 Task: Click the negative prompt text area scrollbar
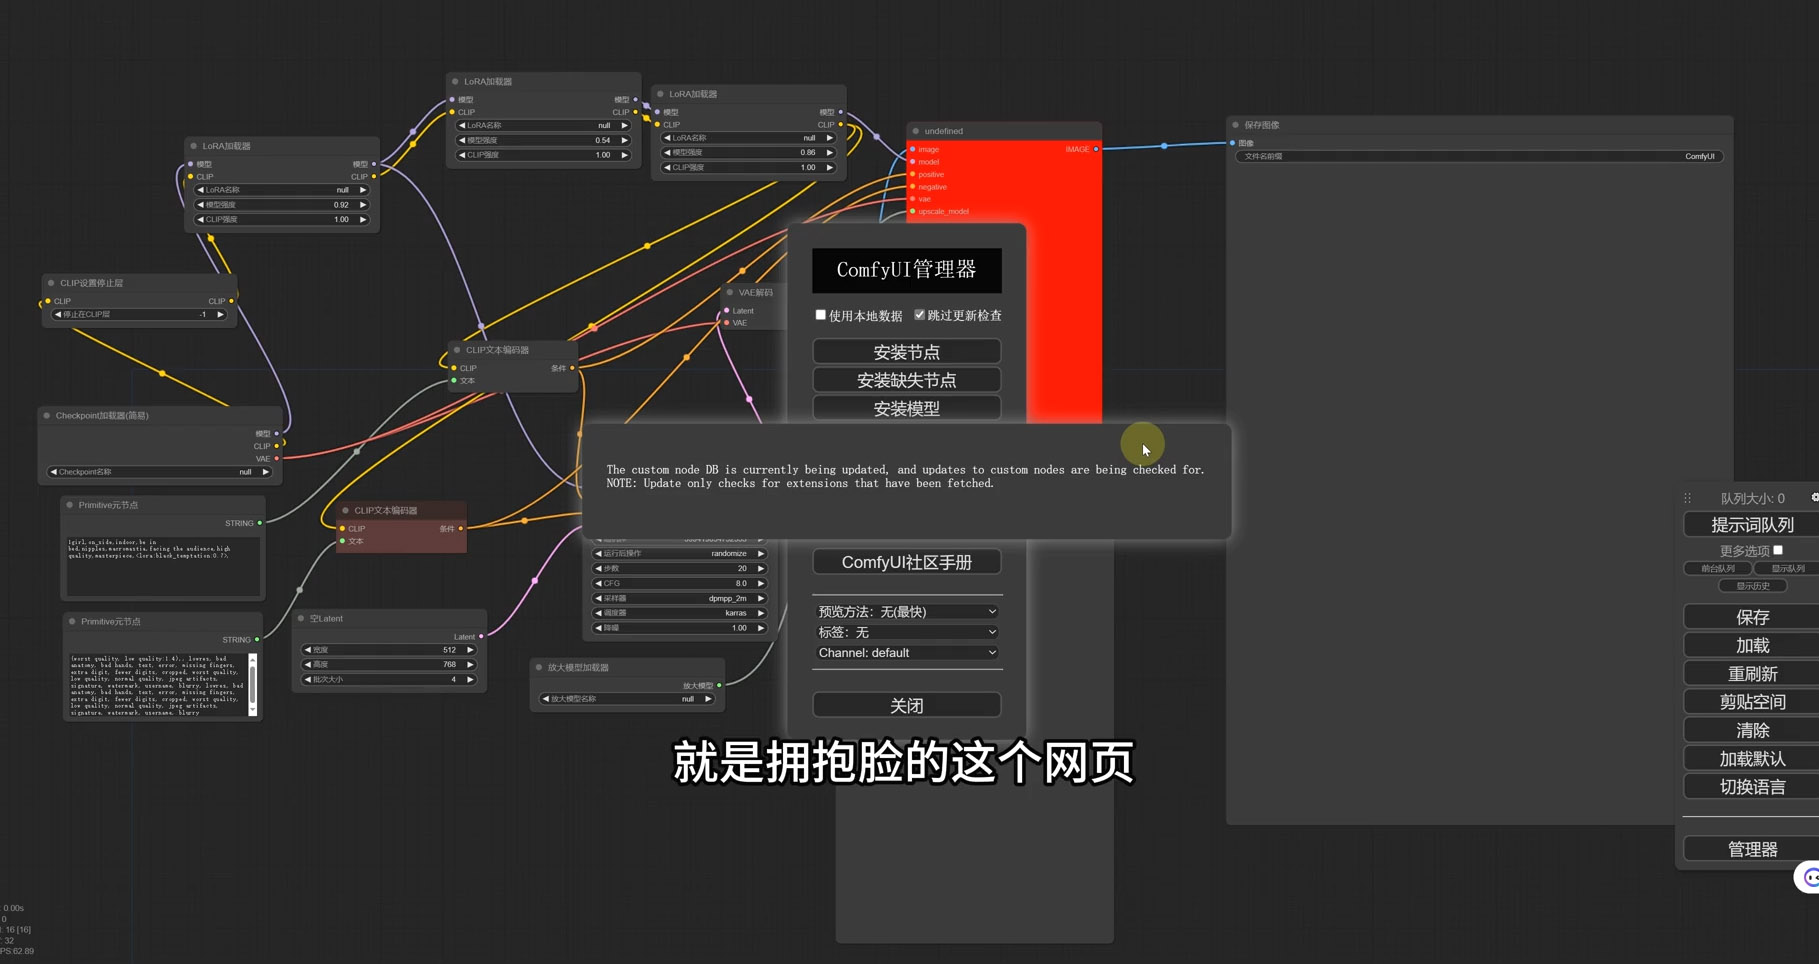point(252,684)
